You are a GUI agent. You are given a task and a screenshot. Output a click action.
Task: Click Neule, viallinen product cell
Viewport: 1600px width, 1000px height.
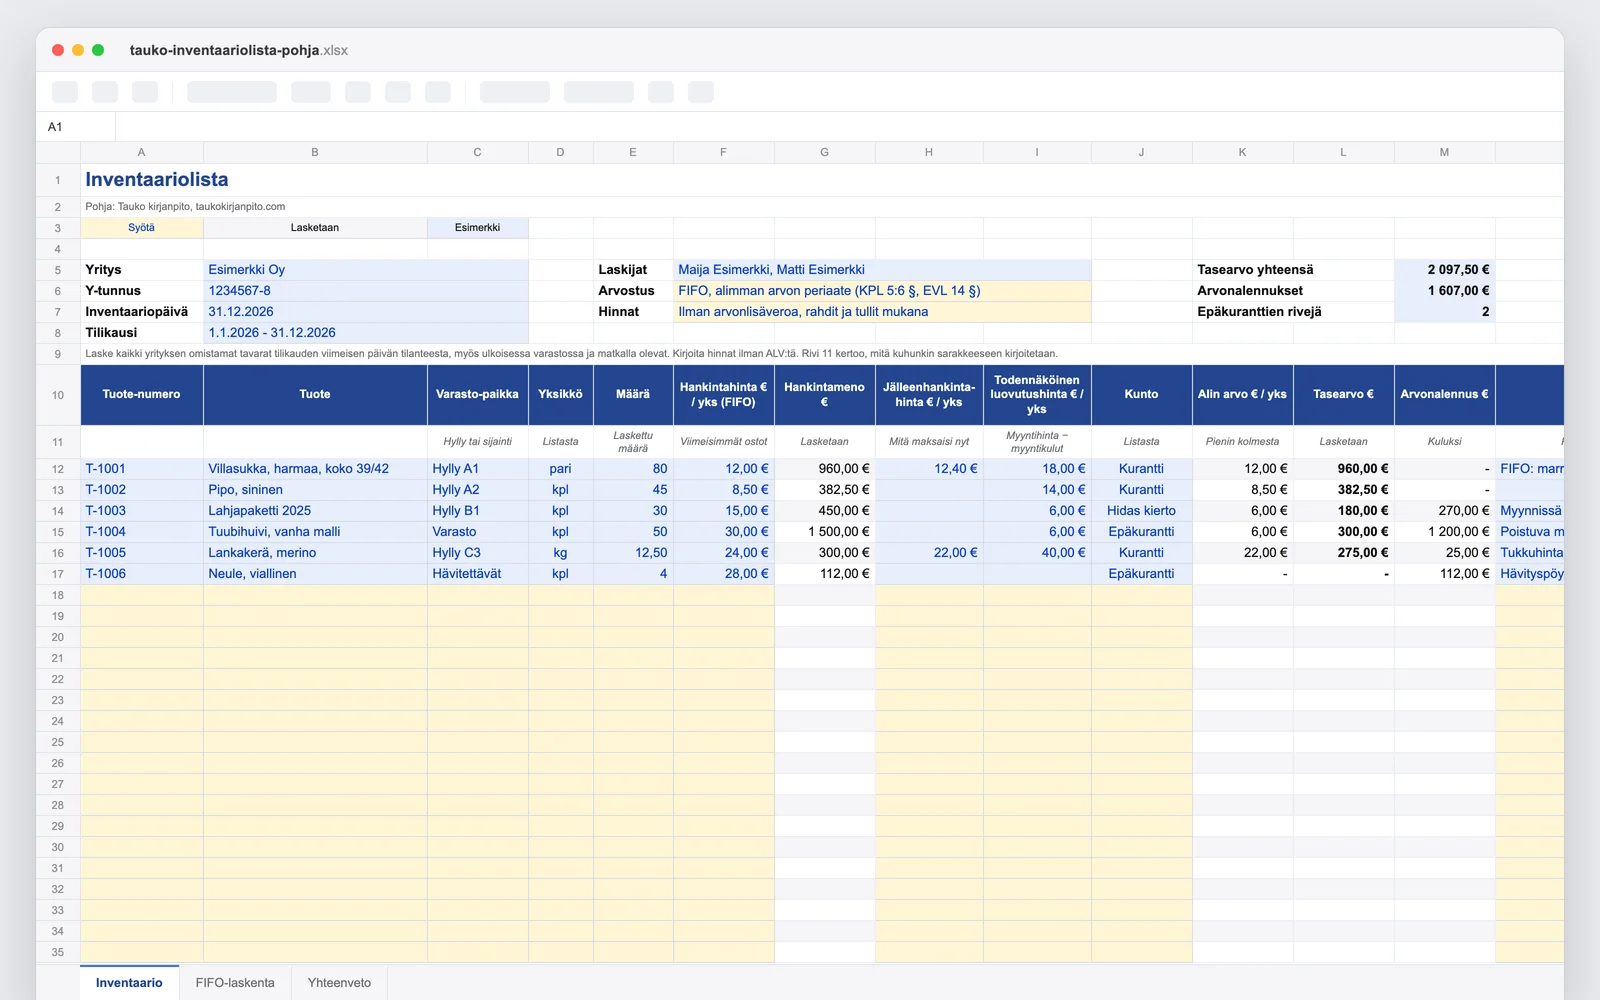click(315, 574)
